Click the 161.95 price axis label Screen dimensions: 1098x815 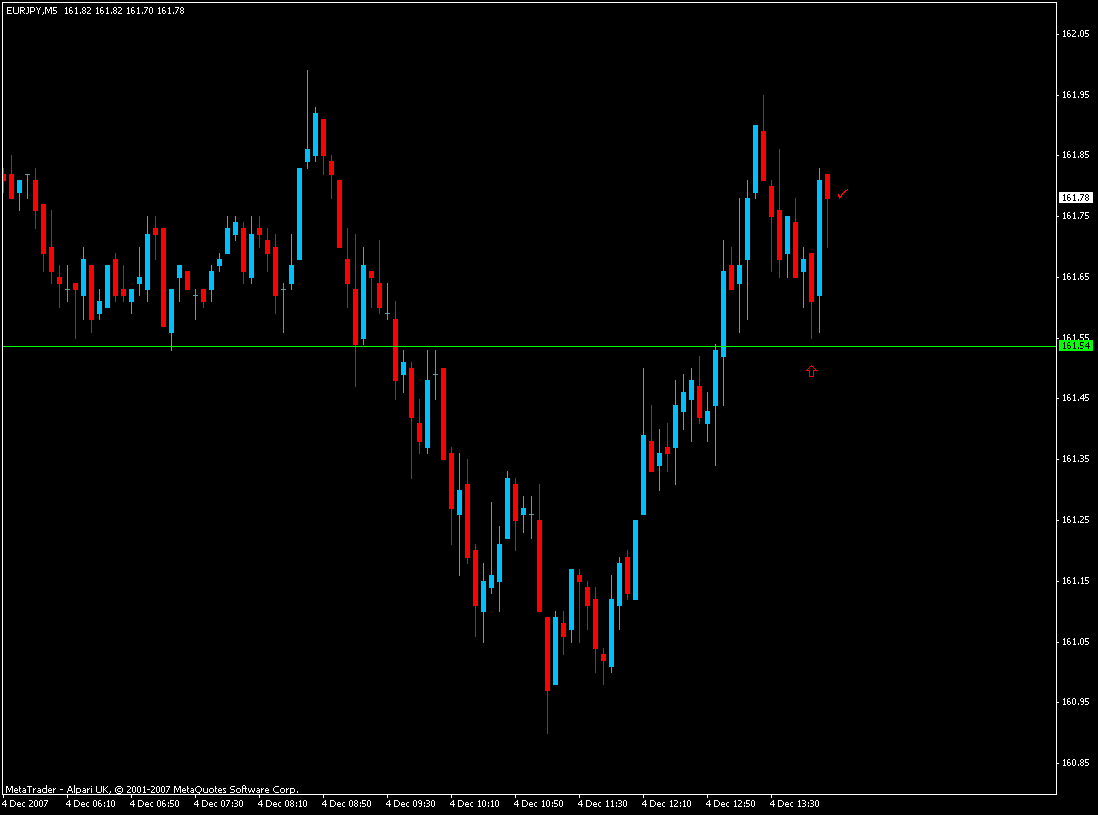coord(1076,95)
